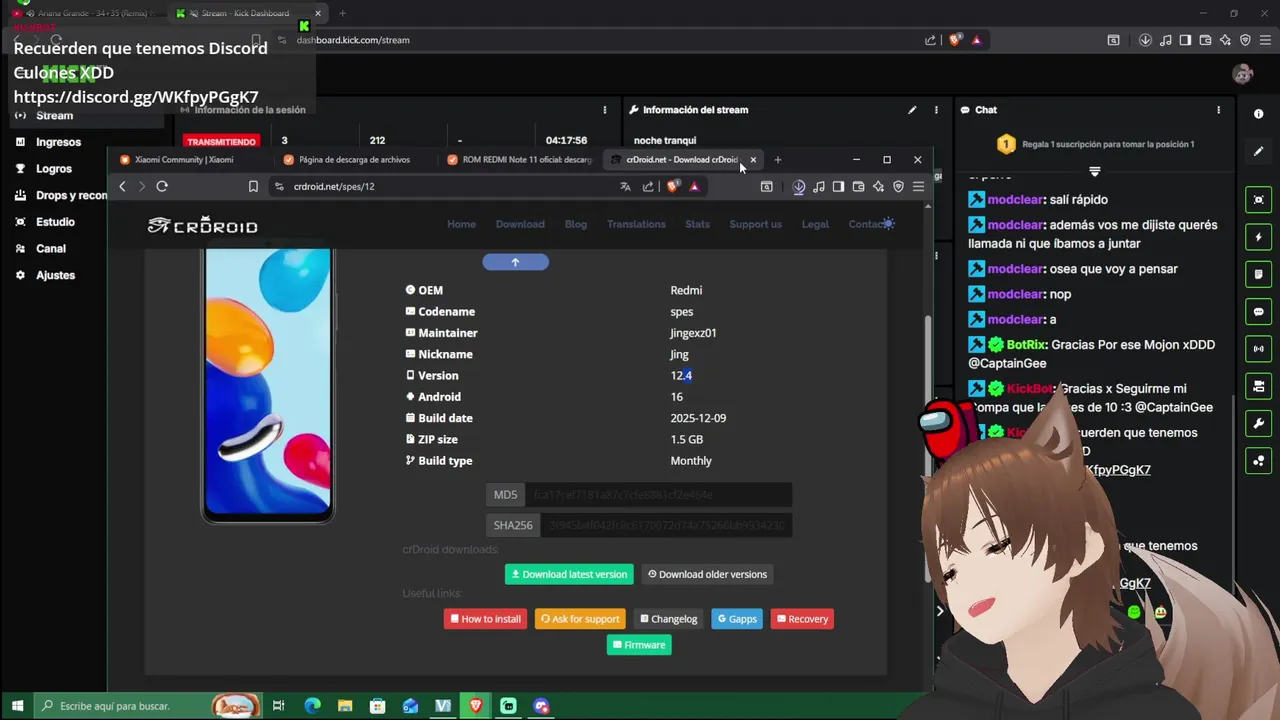The height and width of the screenshot is (720, 1280).
Task: Open Leo AI icon in crDroid toolbar
Action: [x=878, y=186]
